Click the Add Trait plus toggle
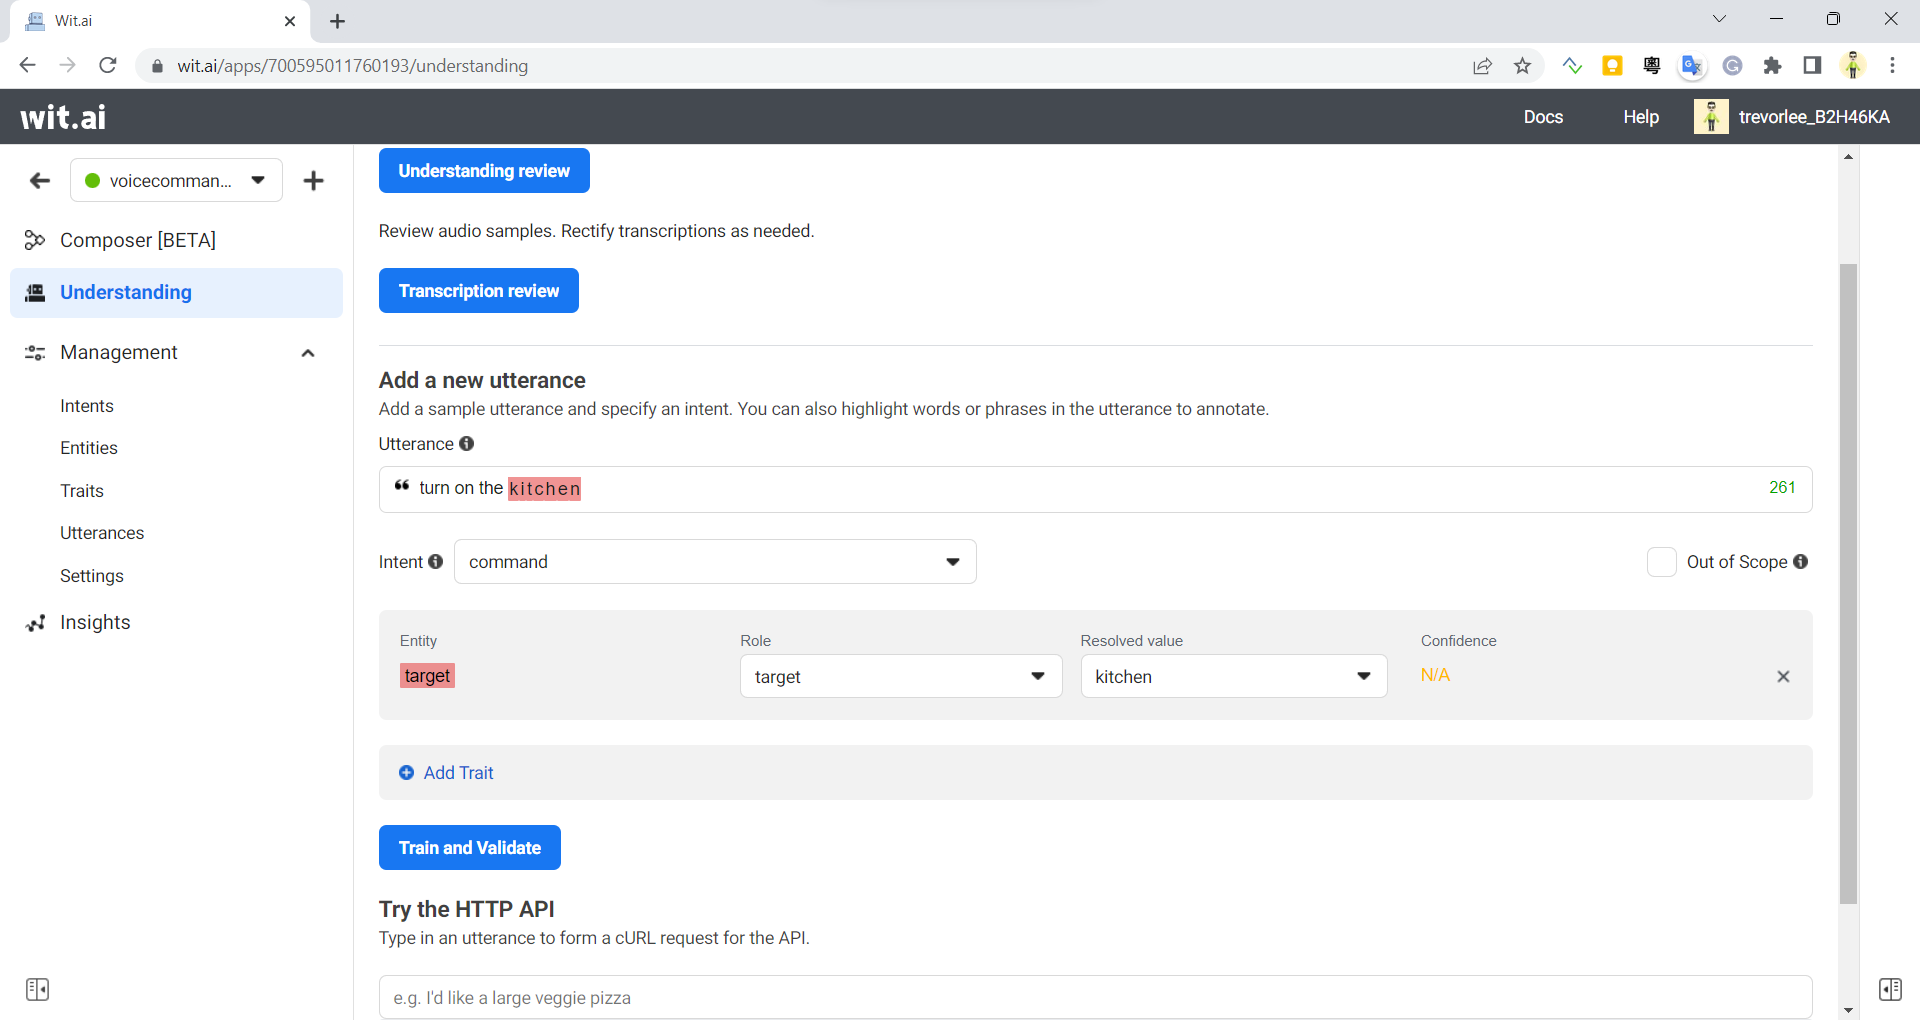 (x=406, y=772)
